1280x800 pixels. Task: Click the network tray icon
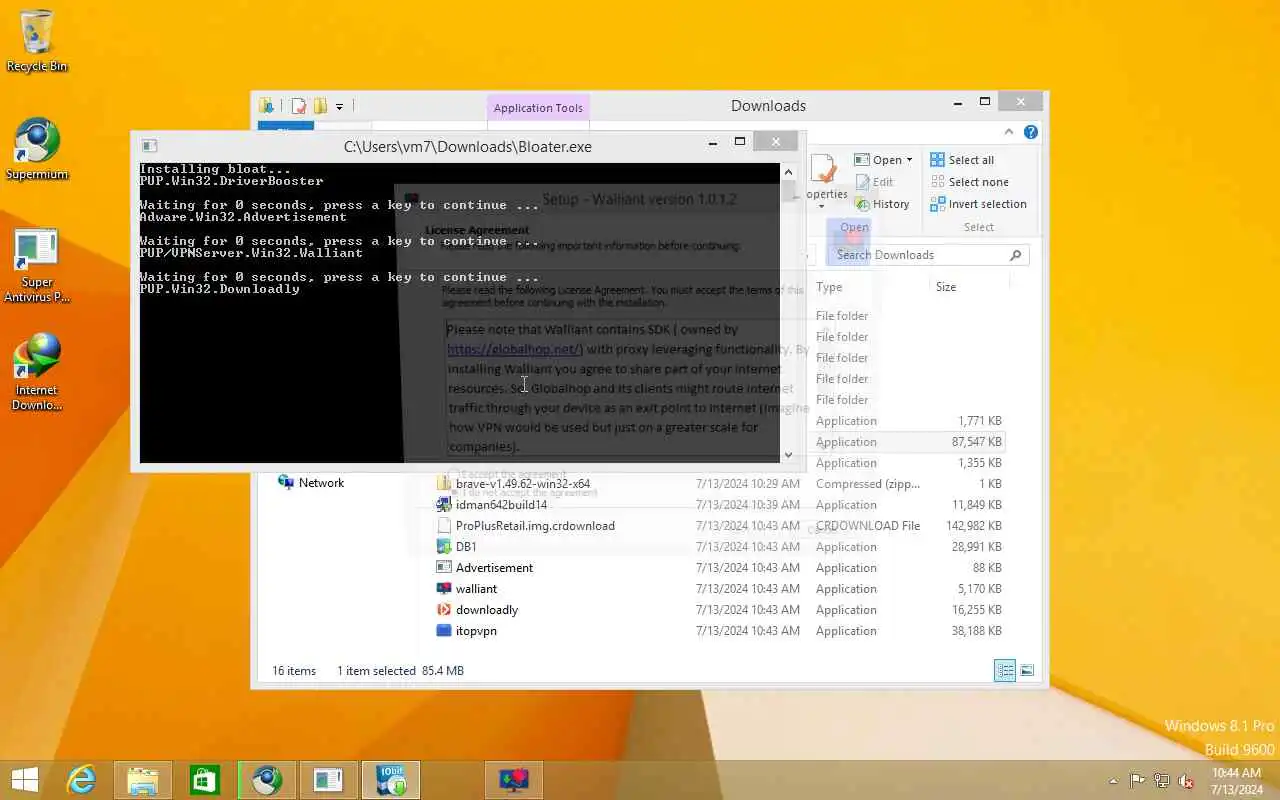(x=1162, y=781)
